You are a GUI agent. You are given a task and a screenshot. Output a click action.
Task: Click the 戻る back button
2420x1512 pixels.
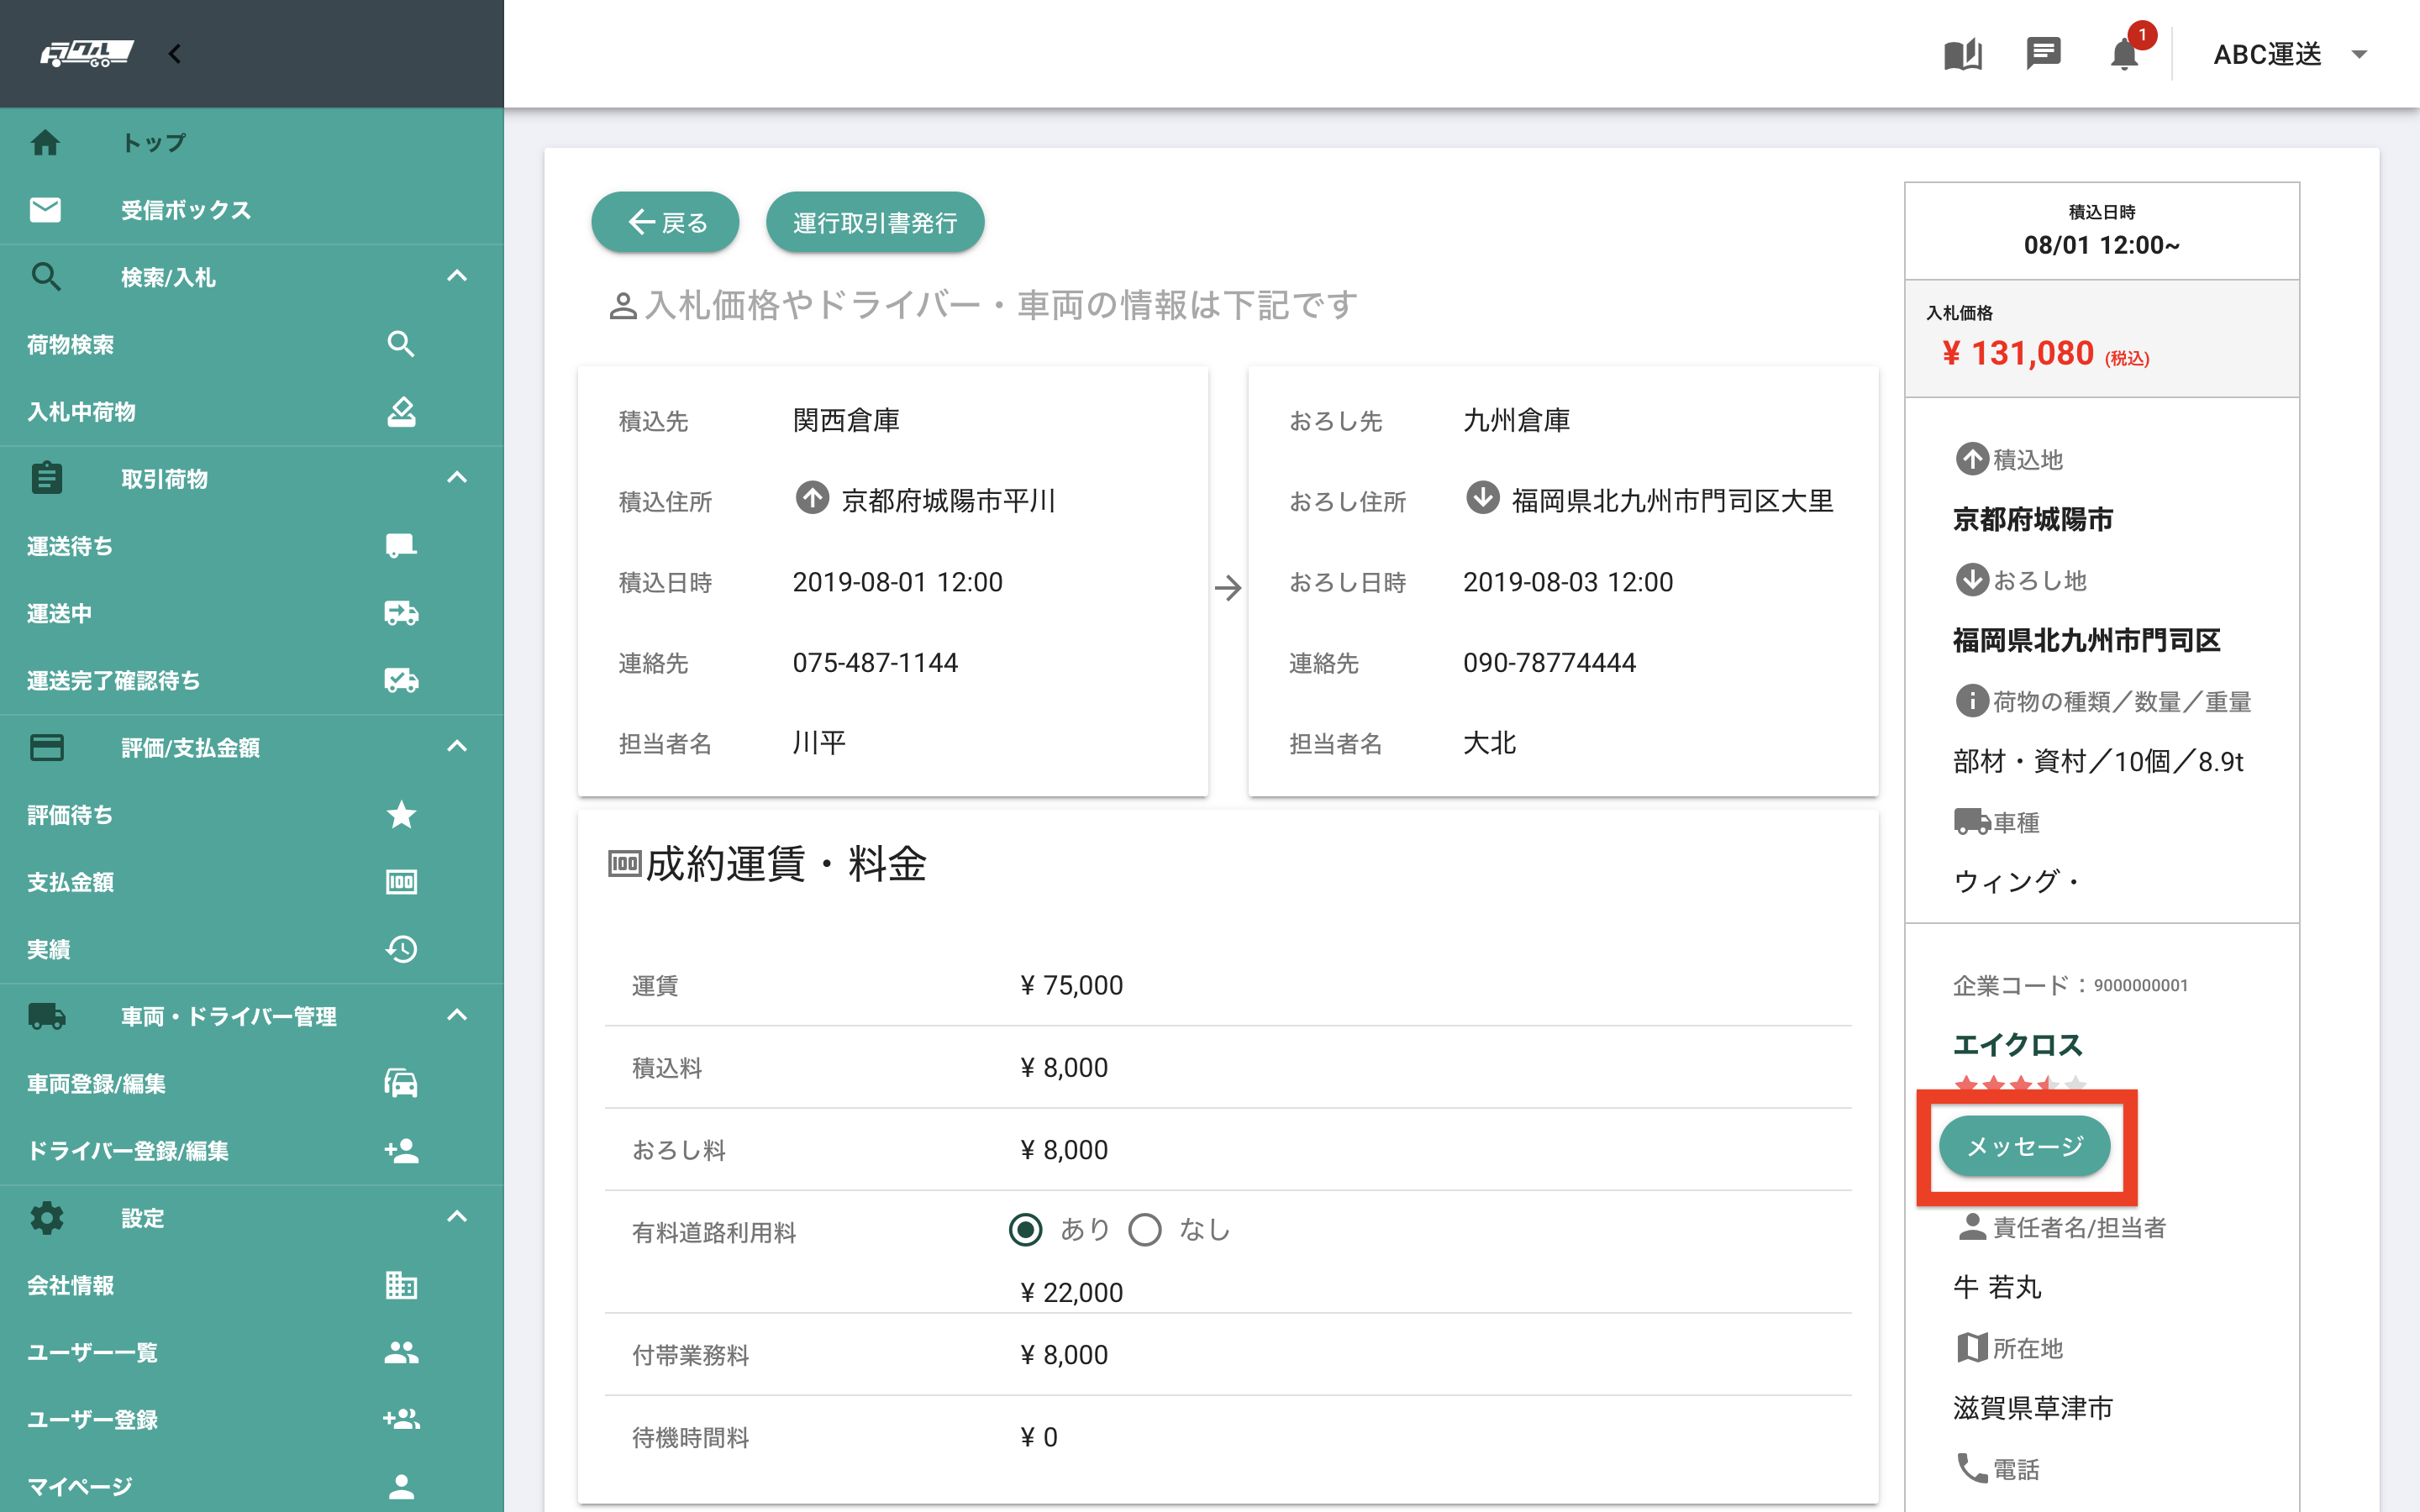click(665, 222)
